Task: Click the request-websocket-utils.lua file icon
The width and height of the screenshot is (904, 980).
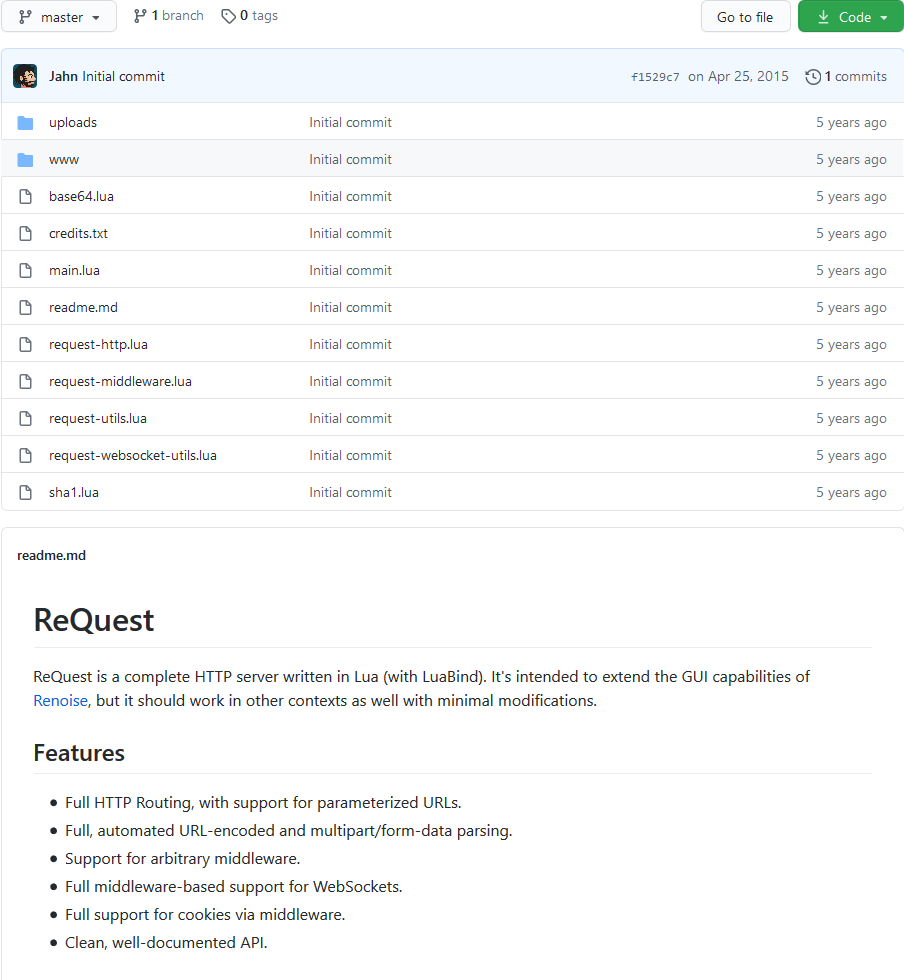Action: [26, 454]
